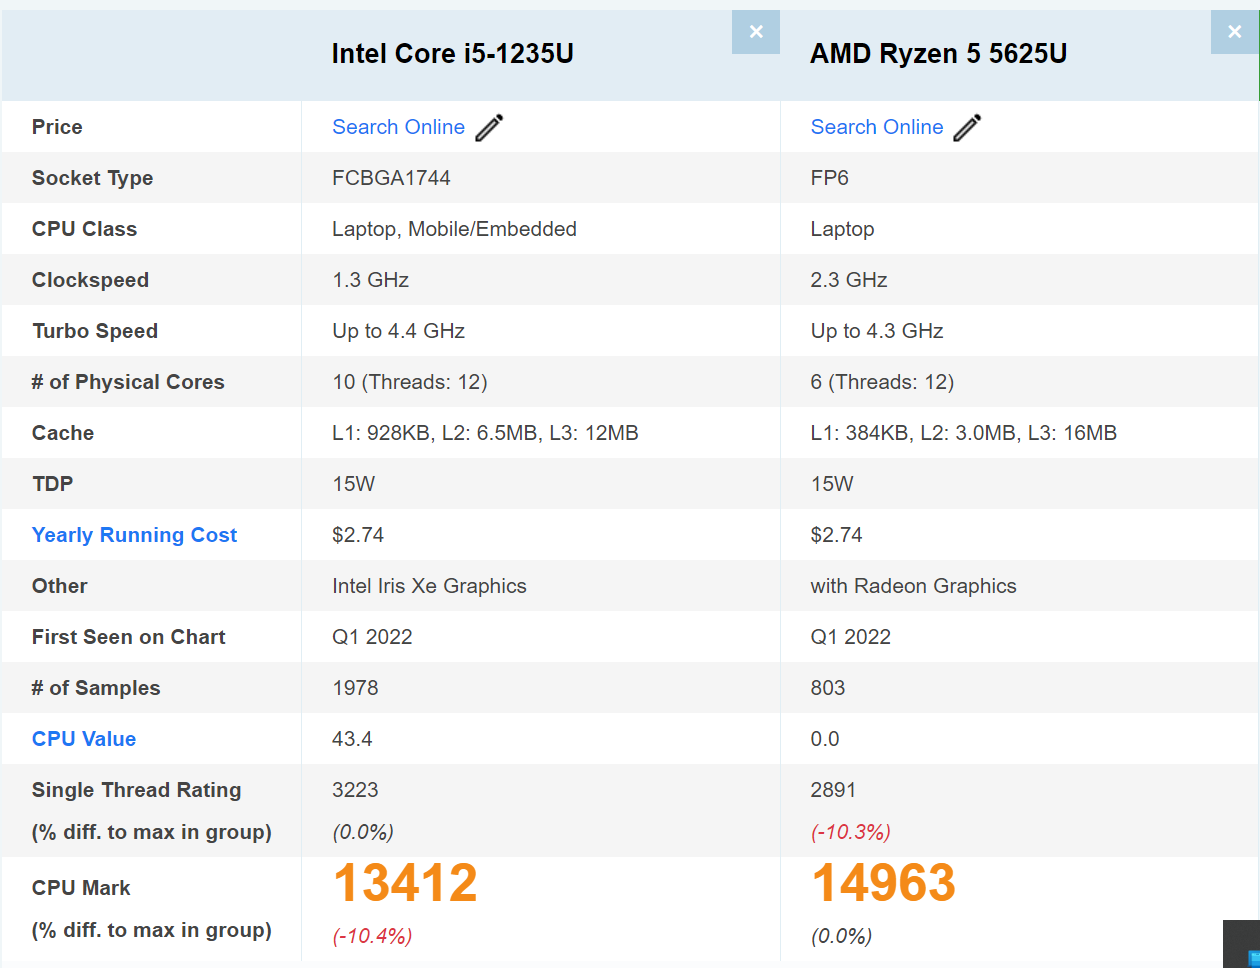The image size is (1260, 968).
Task: Remove the AMD Ryzen 5 5625U column
Action: point(1234,32)
